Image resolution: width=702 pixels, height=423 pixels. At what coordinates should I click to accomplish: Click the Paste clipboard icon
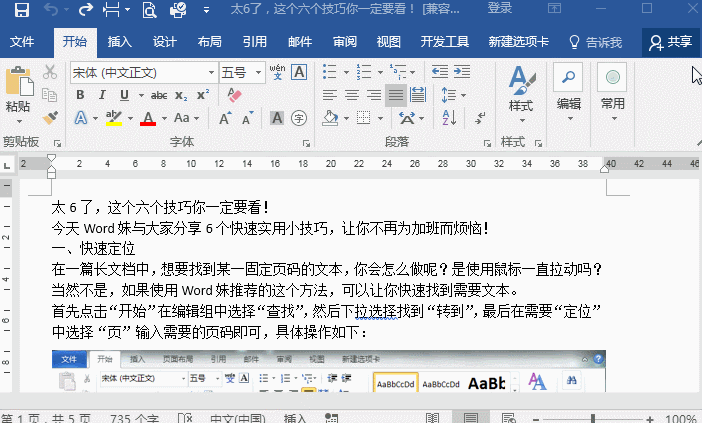(x=19, y=83)
